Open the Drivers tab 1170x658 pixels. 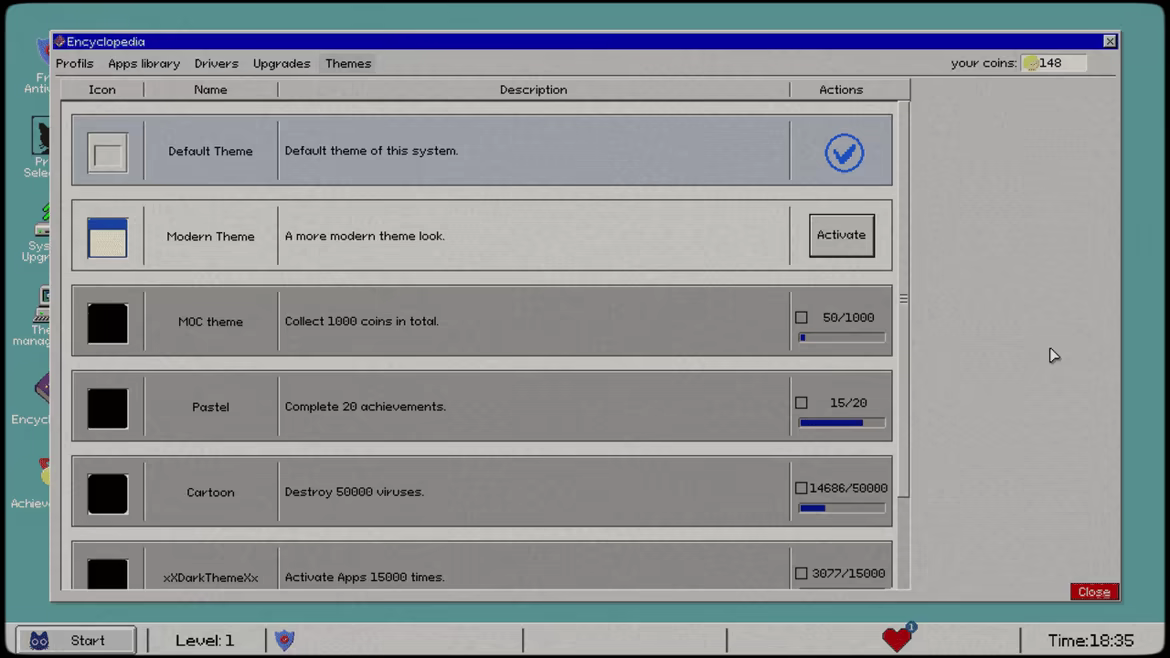pos(216,63)
